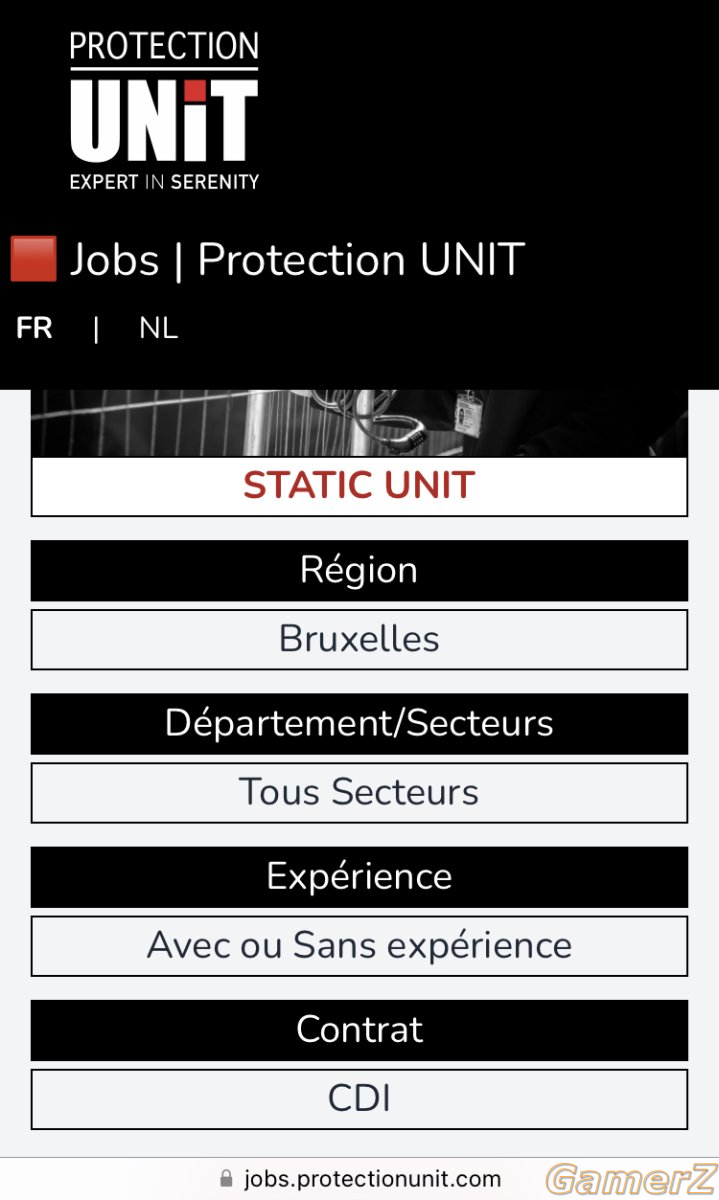This screenshot has width=719, height=1200.
Task: Switch language to NL
Action: click(158, 328)
